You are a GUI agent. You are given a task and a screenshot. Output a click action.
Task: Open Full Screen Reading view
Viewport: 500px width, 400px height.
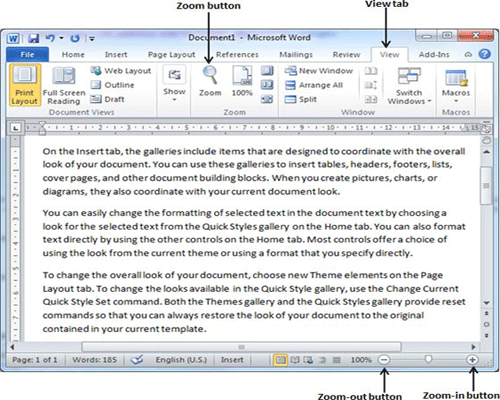(64, 85)
